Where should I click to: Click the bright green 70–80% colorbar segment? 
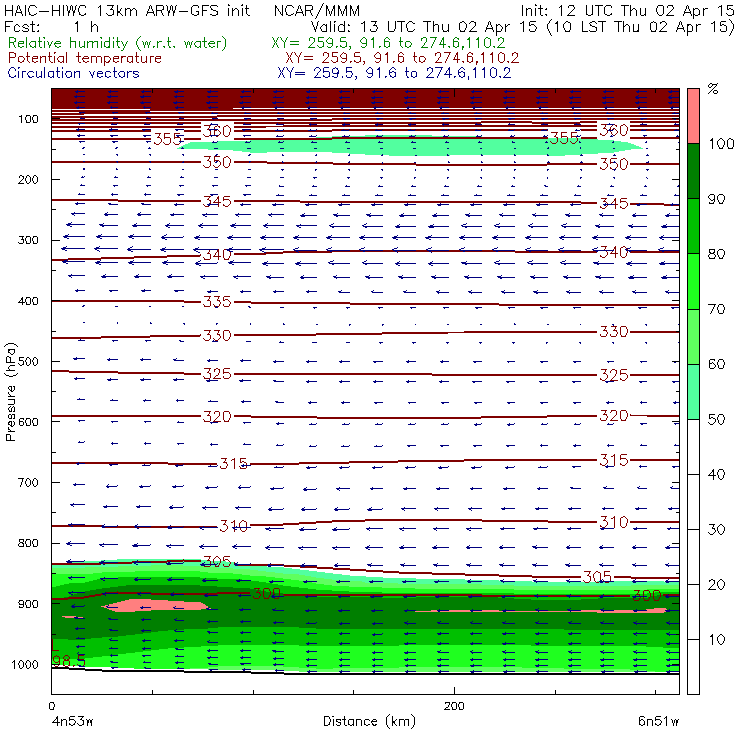693,281
